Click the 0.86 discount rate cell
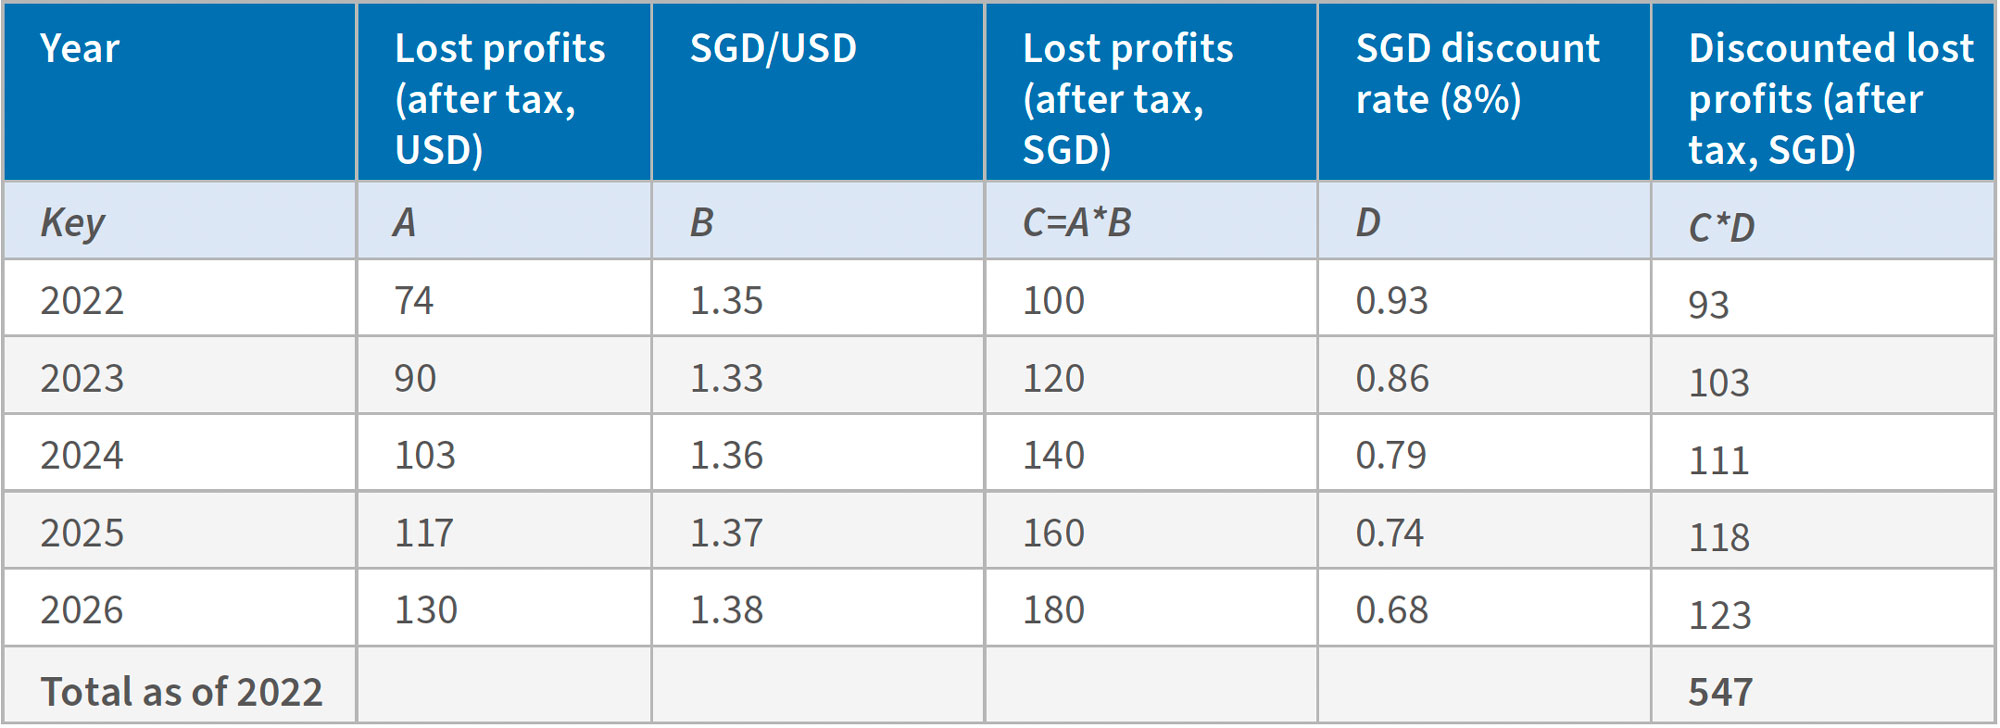The height and width of the screenshot is (728, 2000). click(1392, 378)
